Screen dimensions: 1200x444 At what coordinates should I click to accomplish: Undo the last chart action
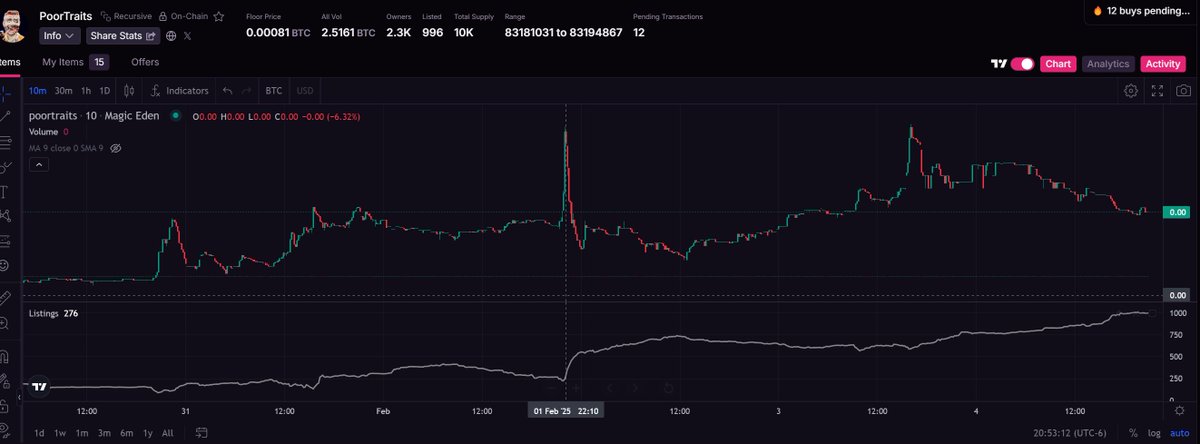227,90
